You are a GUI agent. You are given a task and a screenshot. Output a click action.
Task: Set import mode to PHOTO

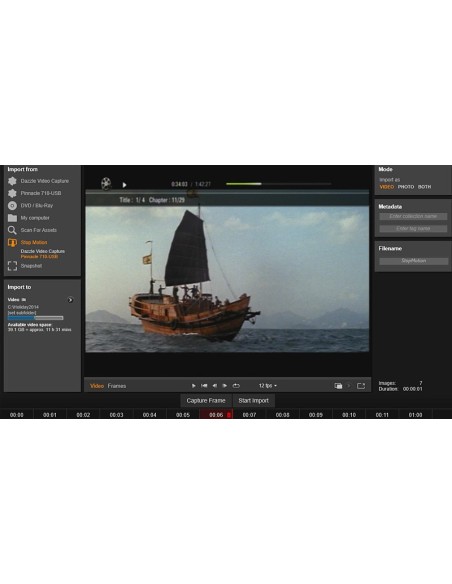click(x=405, y=187)
